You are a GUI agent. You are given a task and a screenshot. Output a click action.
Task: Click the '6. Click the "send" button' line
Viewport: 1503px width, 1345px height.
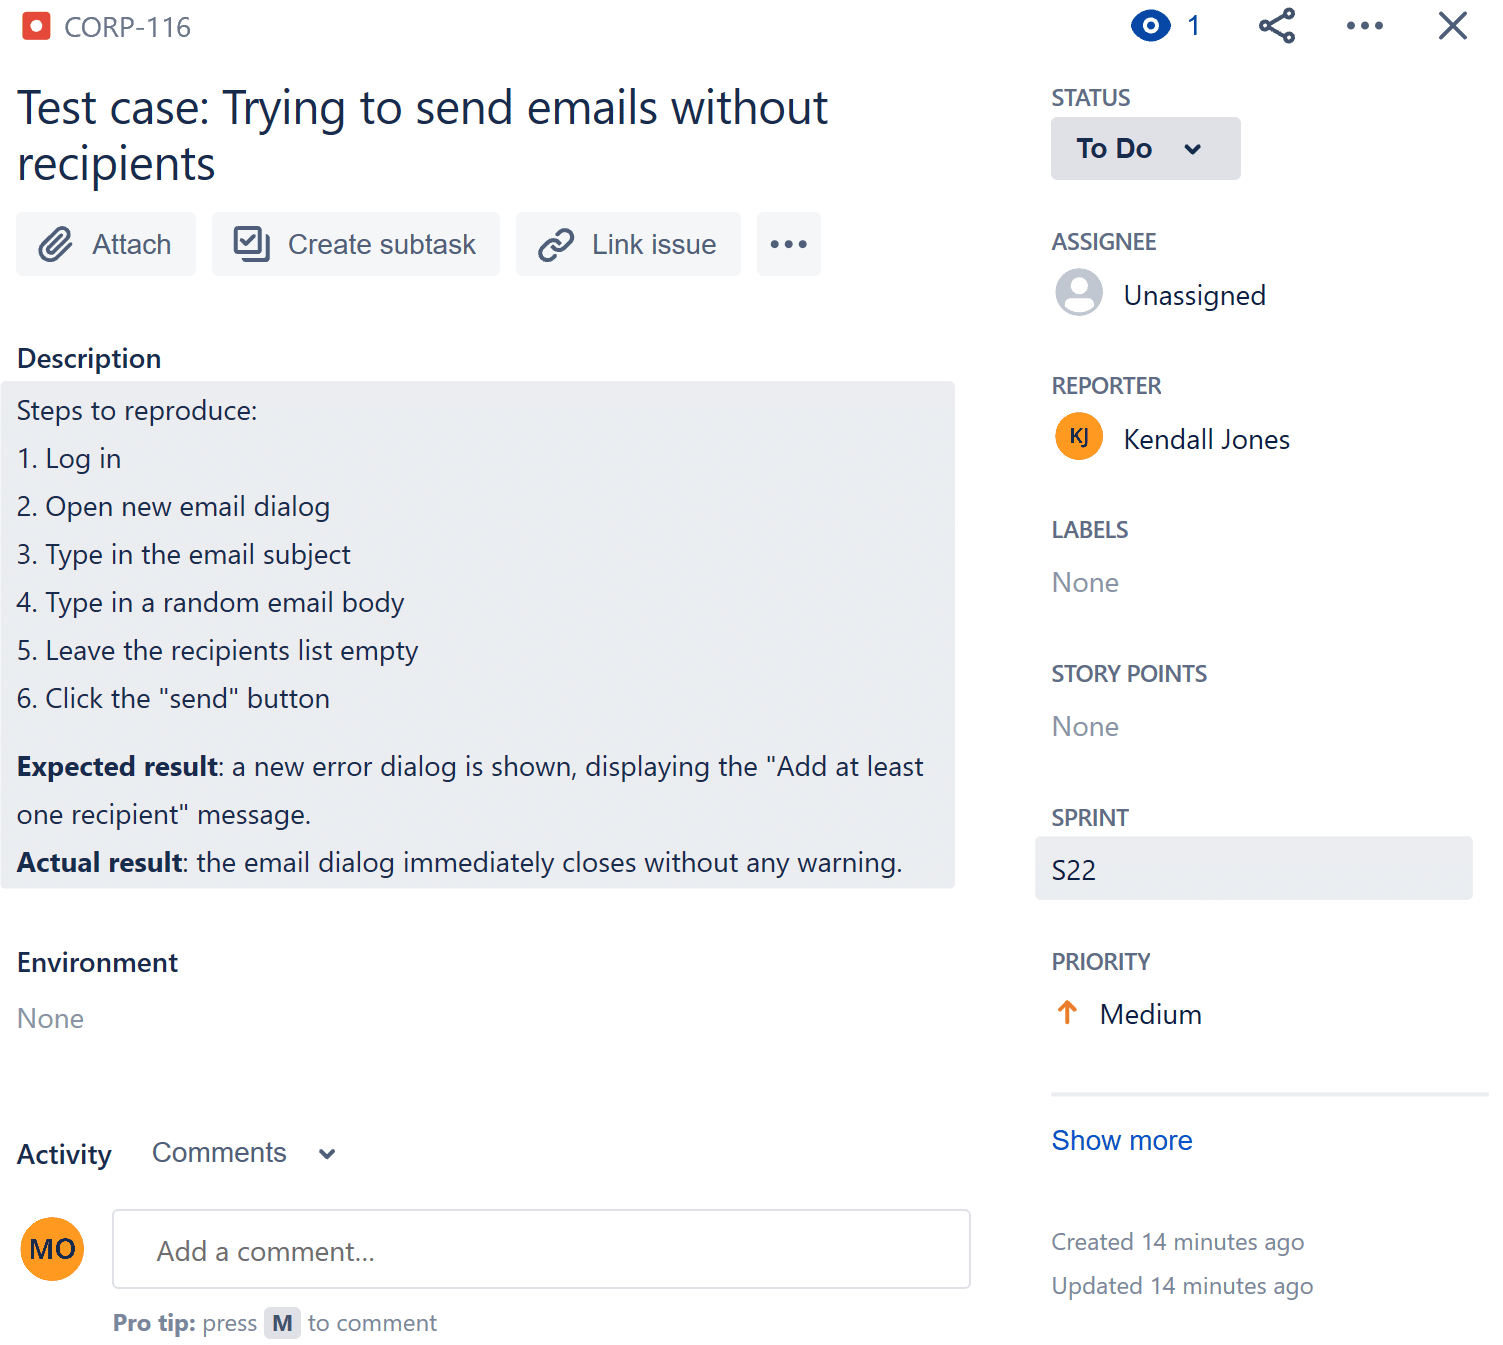coord(173,699)
